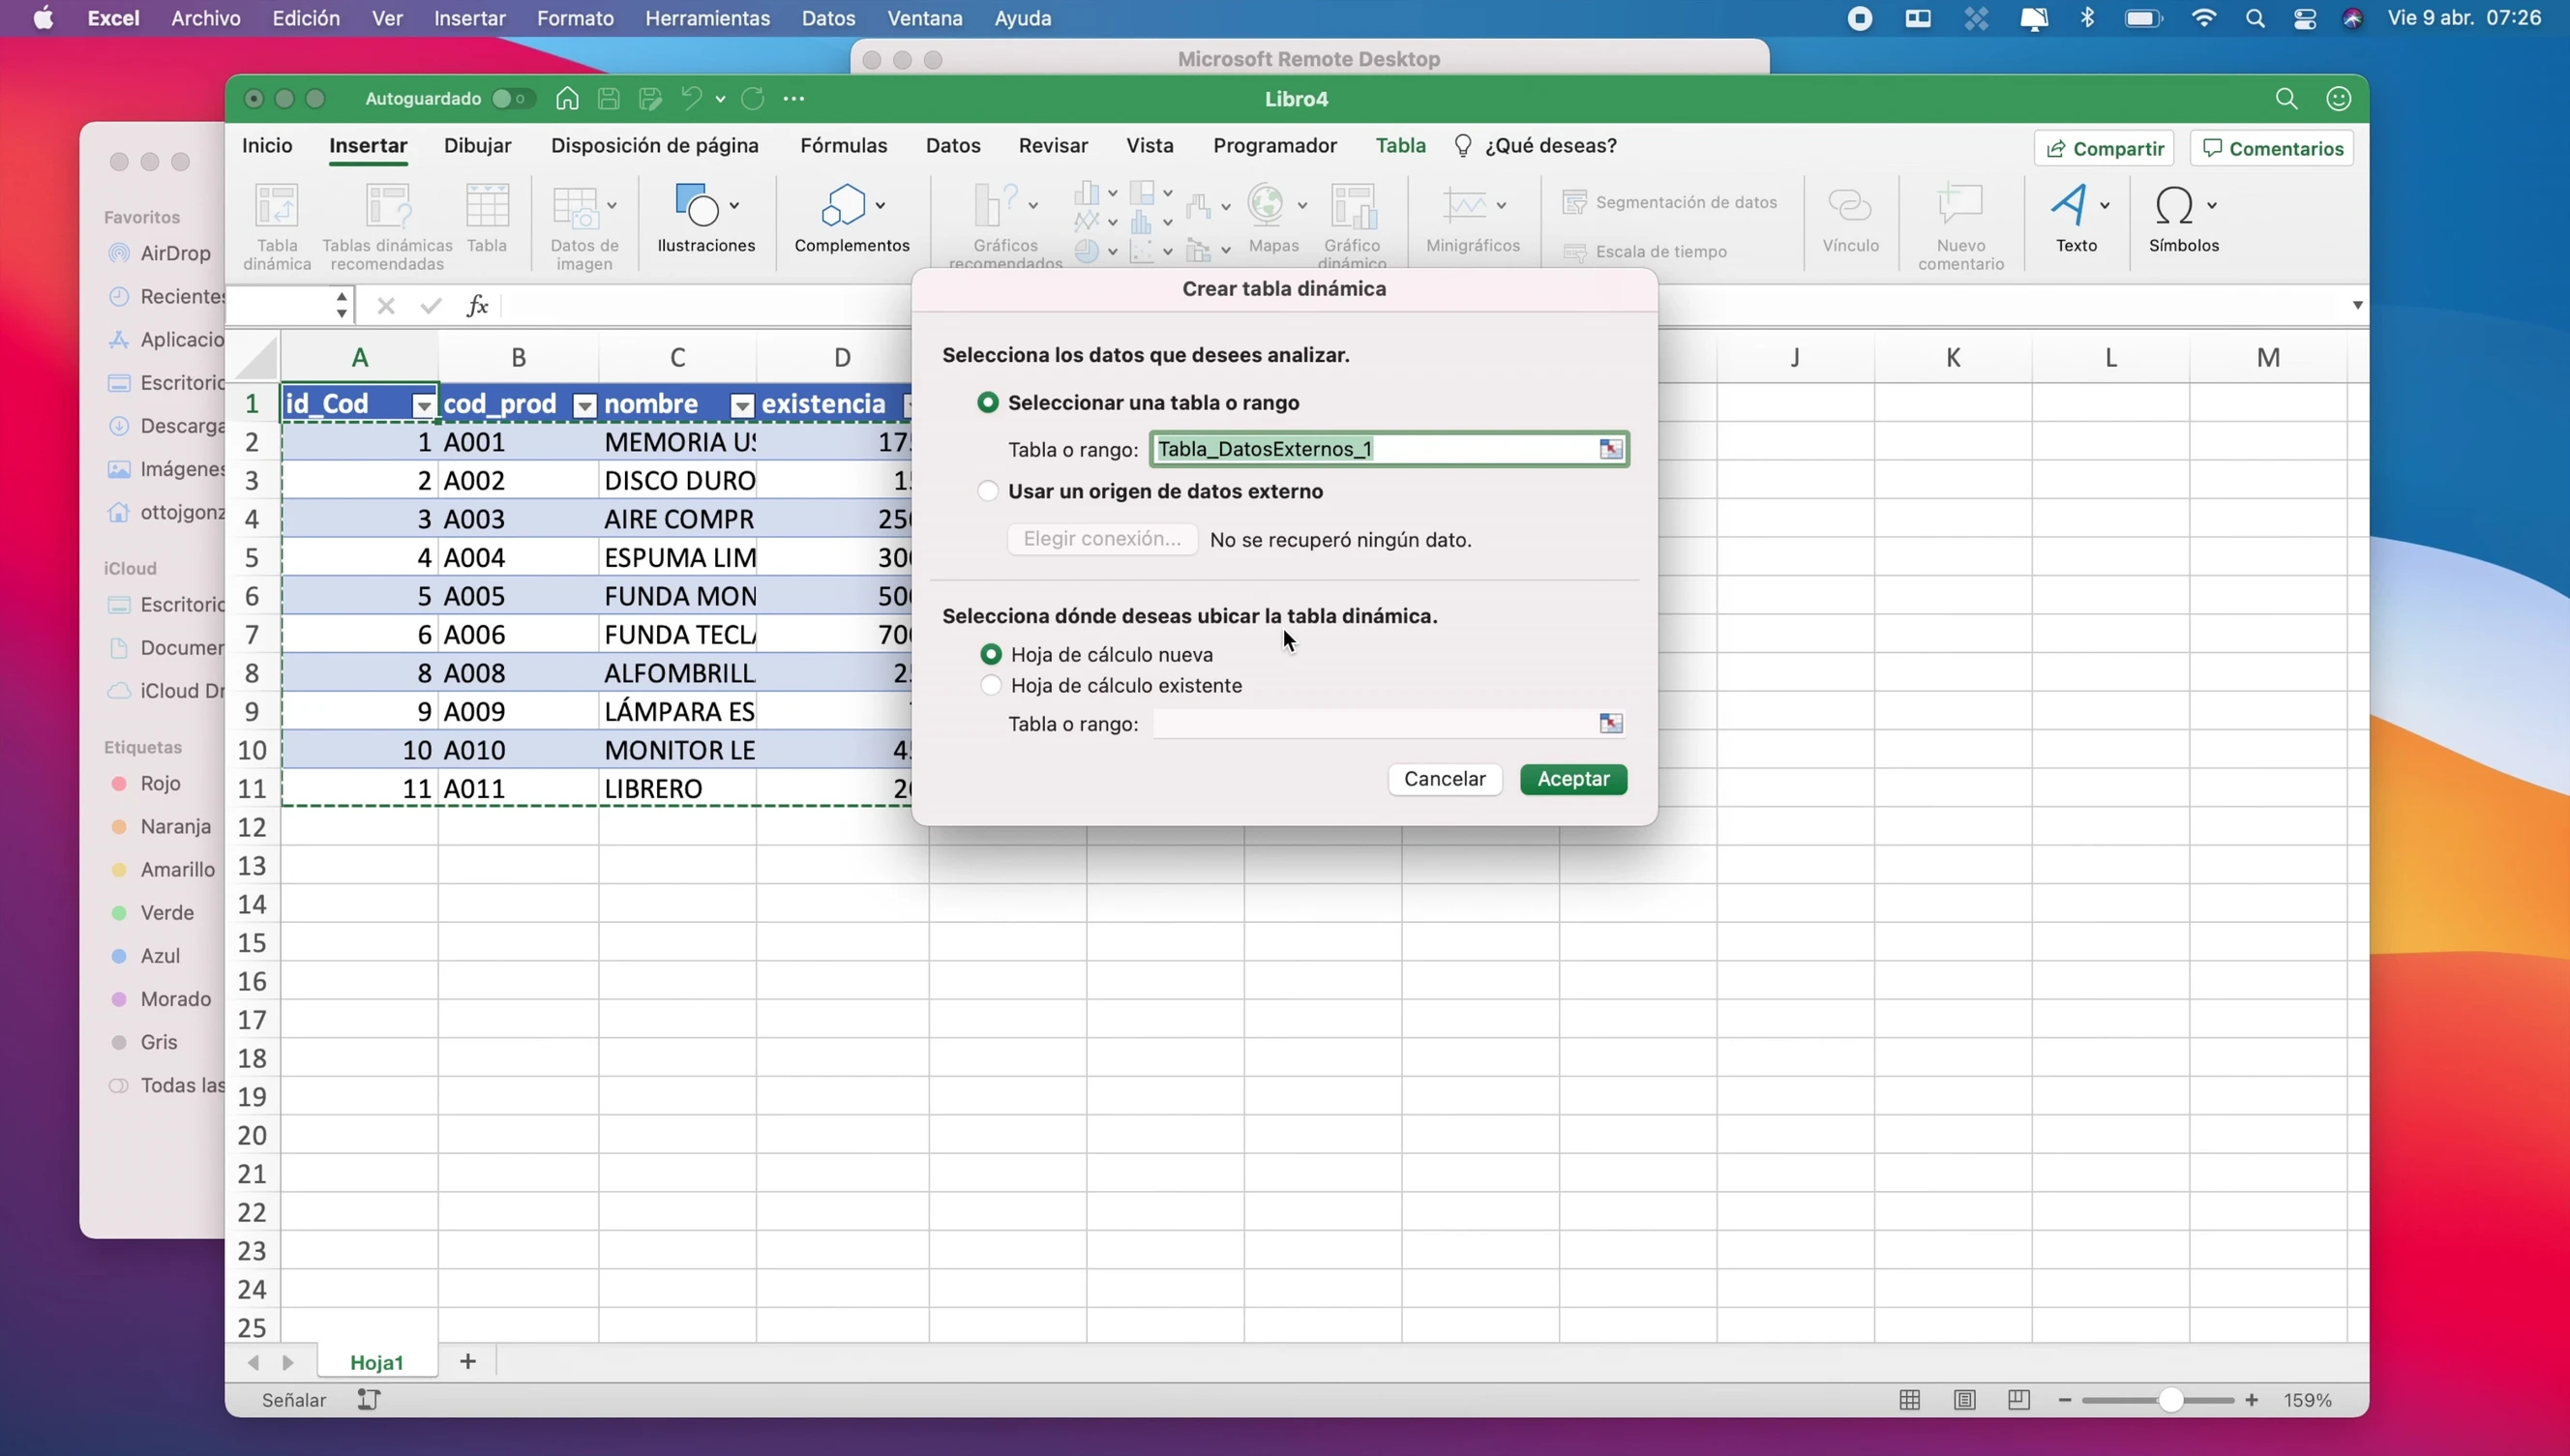This screenshot has height=1456, width=2570.
Task: Open the Herramientas menu in menu bar
Action: point(707,18)
